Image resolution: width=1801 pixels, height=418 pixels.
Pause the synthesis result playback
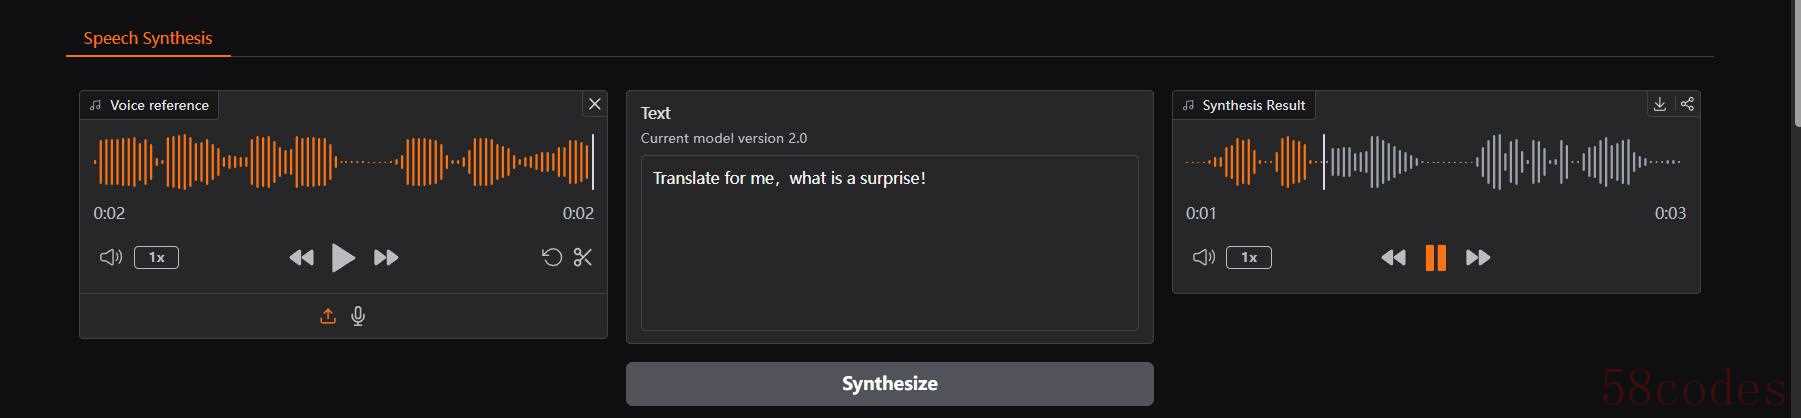point(1435,258)
